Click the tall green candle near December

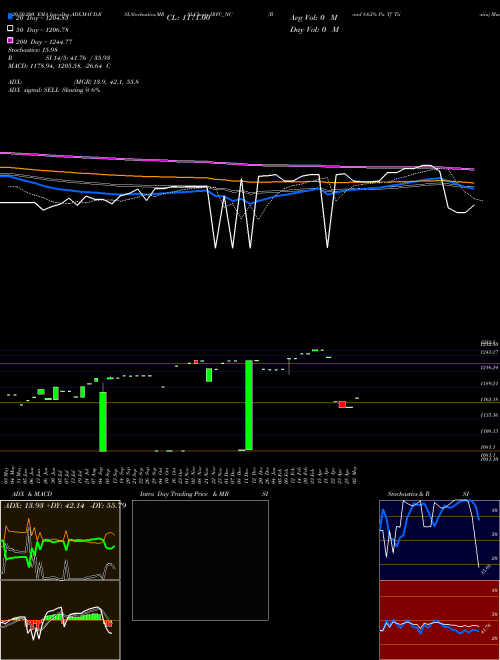pyautogui.click(x=249, y=405)
